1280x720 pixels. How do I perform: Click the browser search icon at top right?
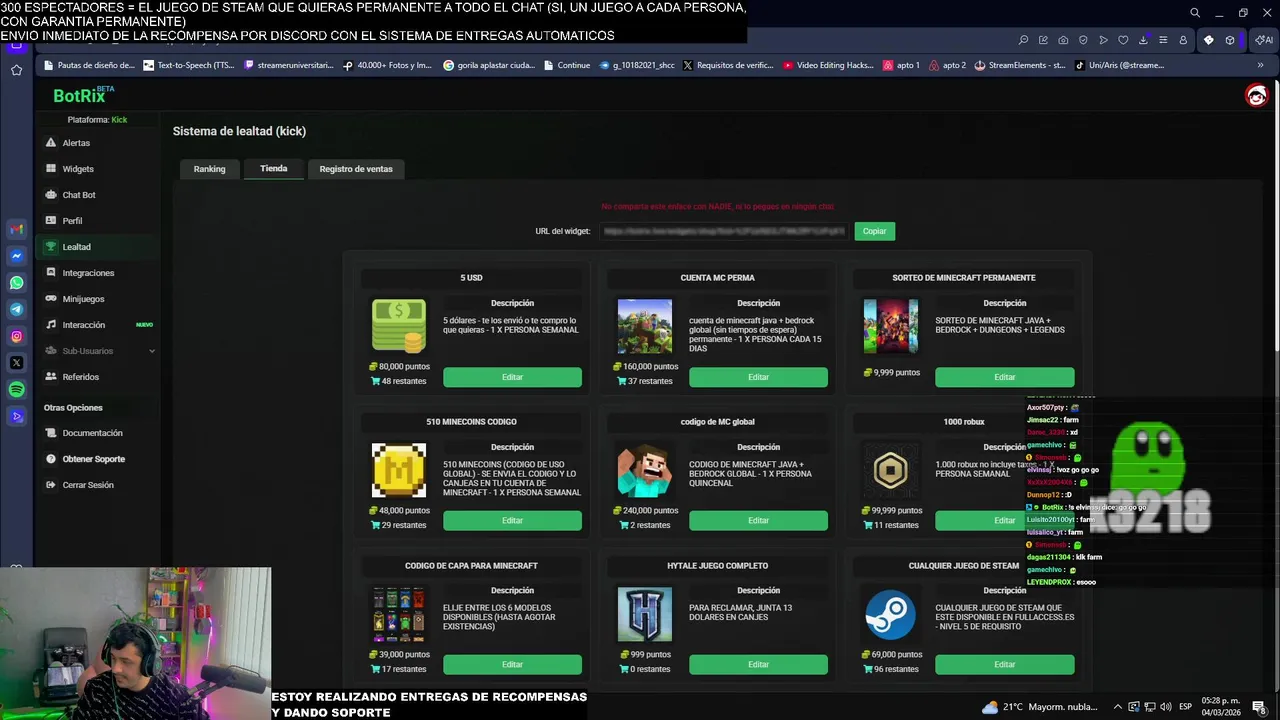[x=1194, y=13]
